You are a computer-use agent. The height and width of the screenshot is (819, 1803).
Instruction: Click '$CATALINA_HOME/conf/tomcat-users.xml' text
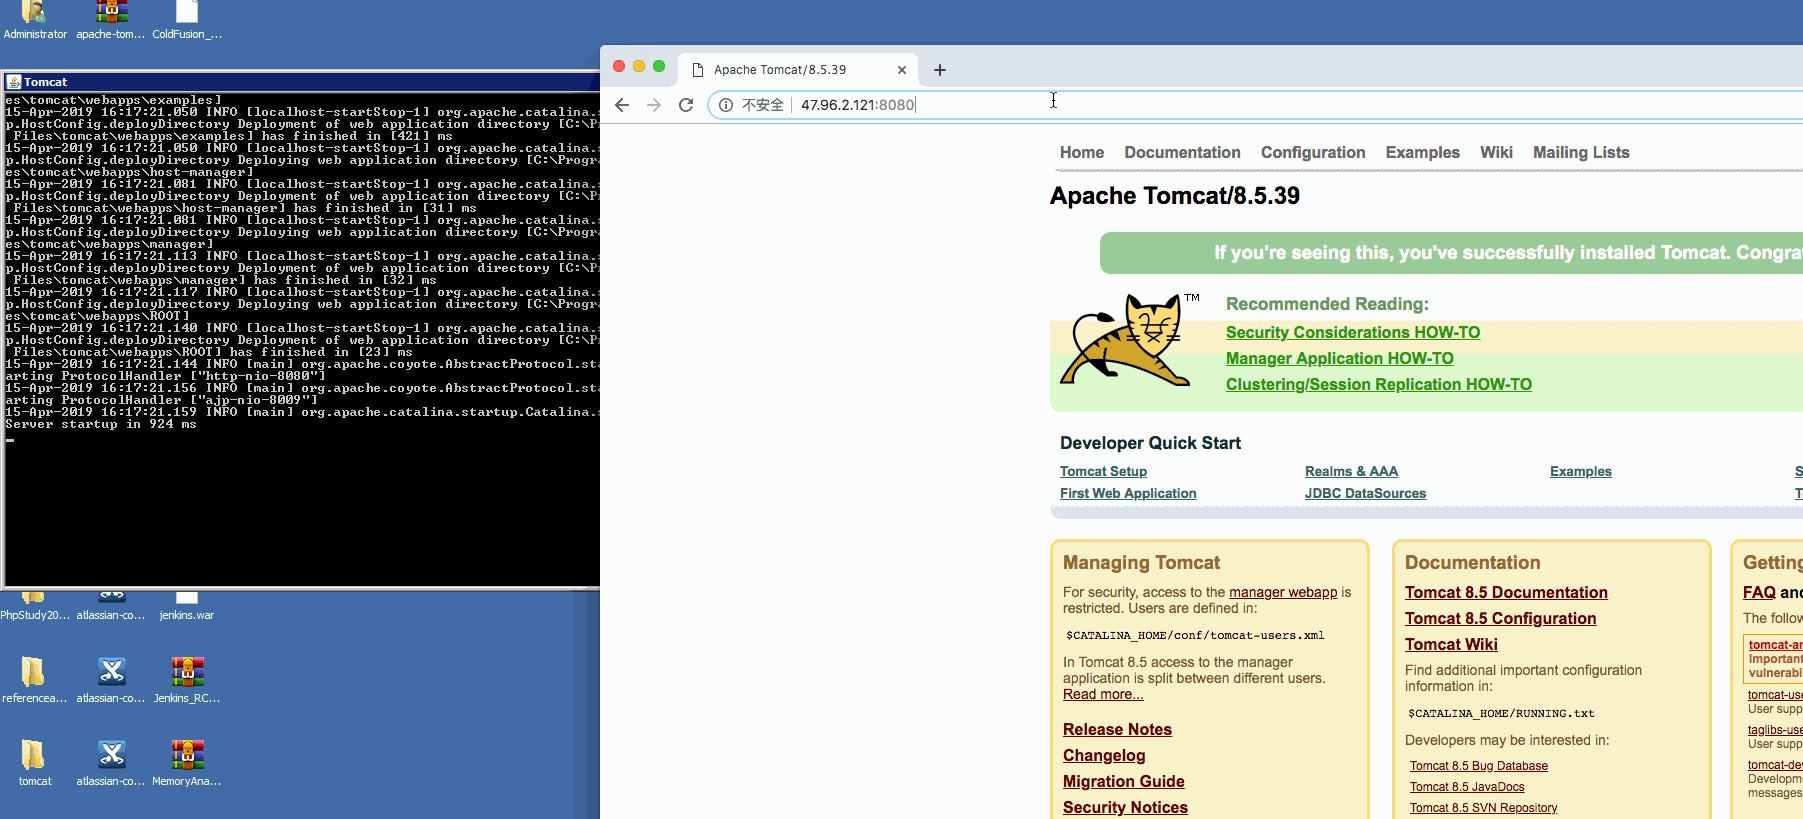point(1195,635)
